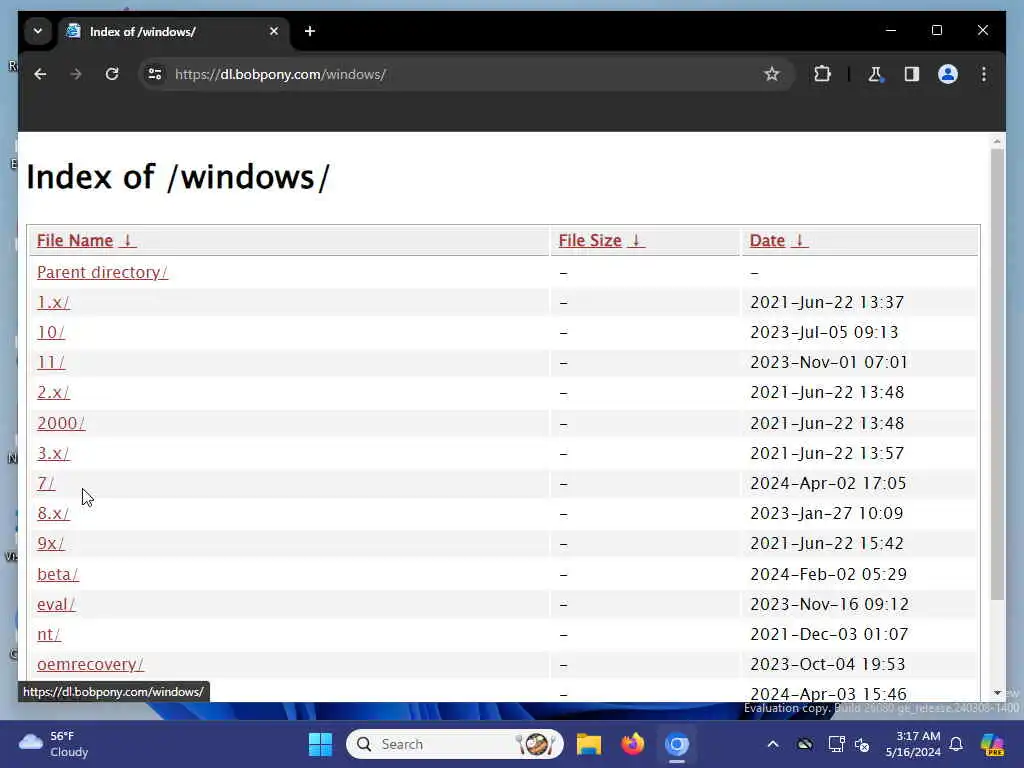Open Chrome Labs flask icon
Screen dimensions: 1024x768
[875, 74]
